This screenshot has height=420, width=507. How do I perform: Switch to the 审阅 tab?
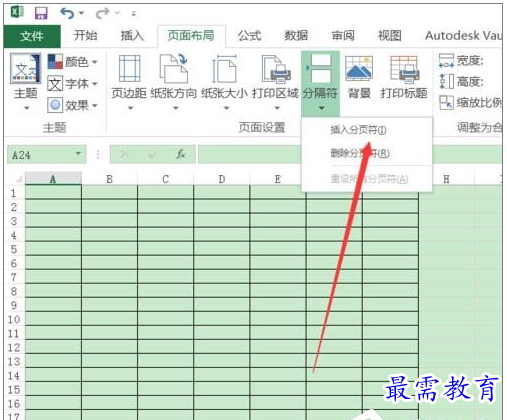[343, 35]
